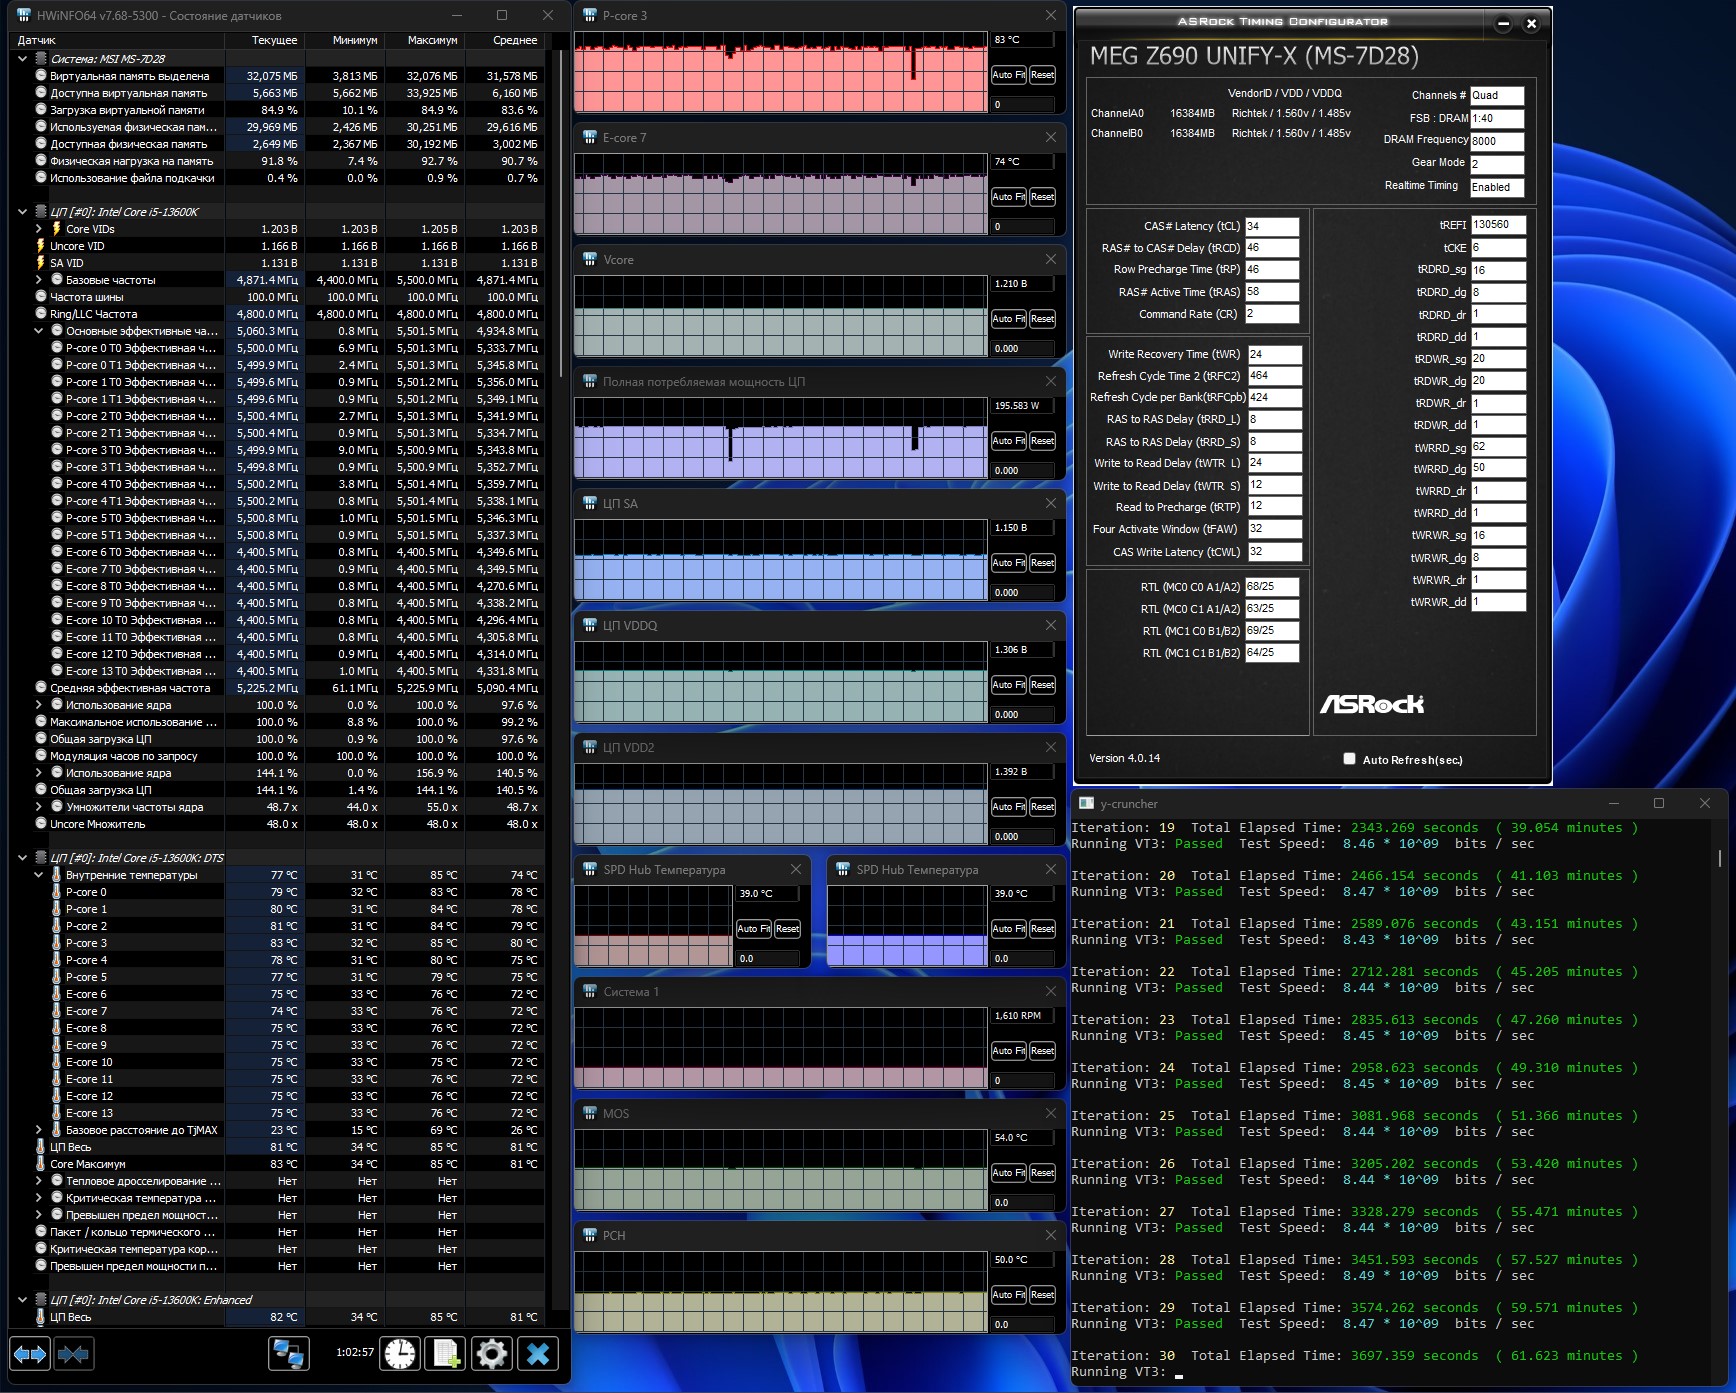Viewport: 1736px width, 1393px height.
Task: Click Auto Fit in the ЦП SA graph
Action: [1008, 563]
